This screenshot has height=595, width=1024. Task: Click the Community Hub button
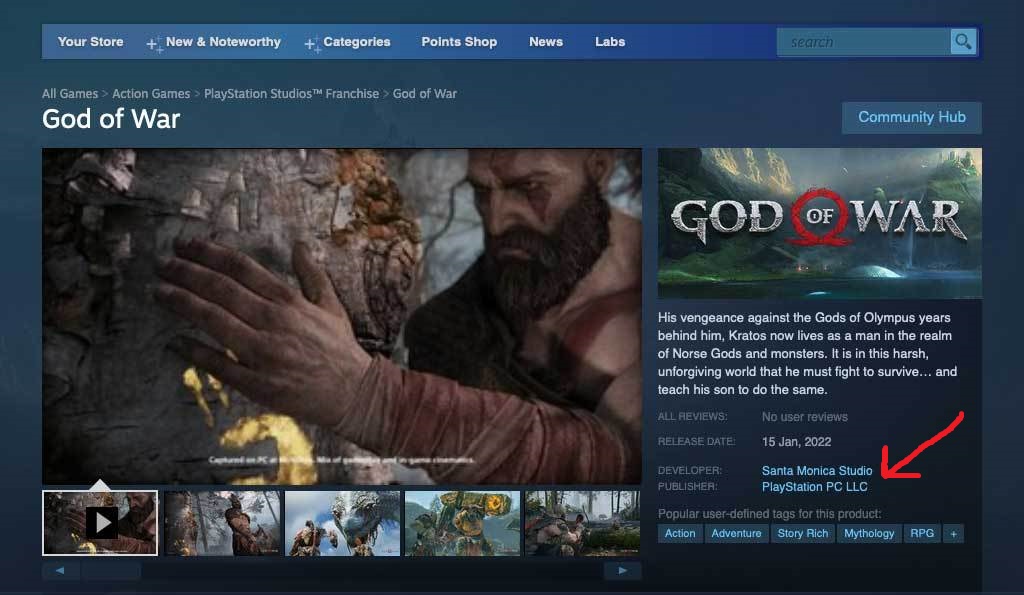pyautogui.click(x=911, y=117)
